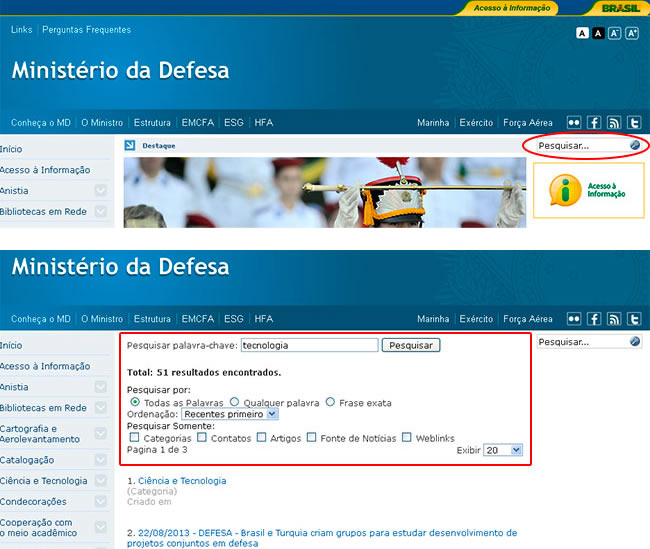Open 'Acesso à Informação' in results page sidebar
The width and height of the screenshot is (650, 549).
[x=45, y=366]
